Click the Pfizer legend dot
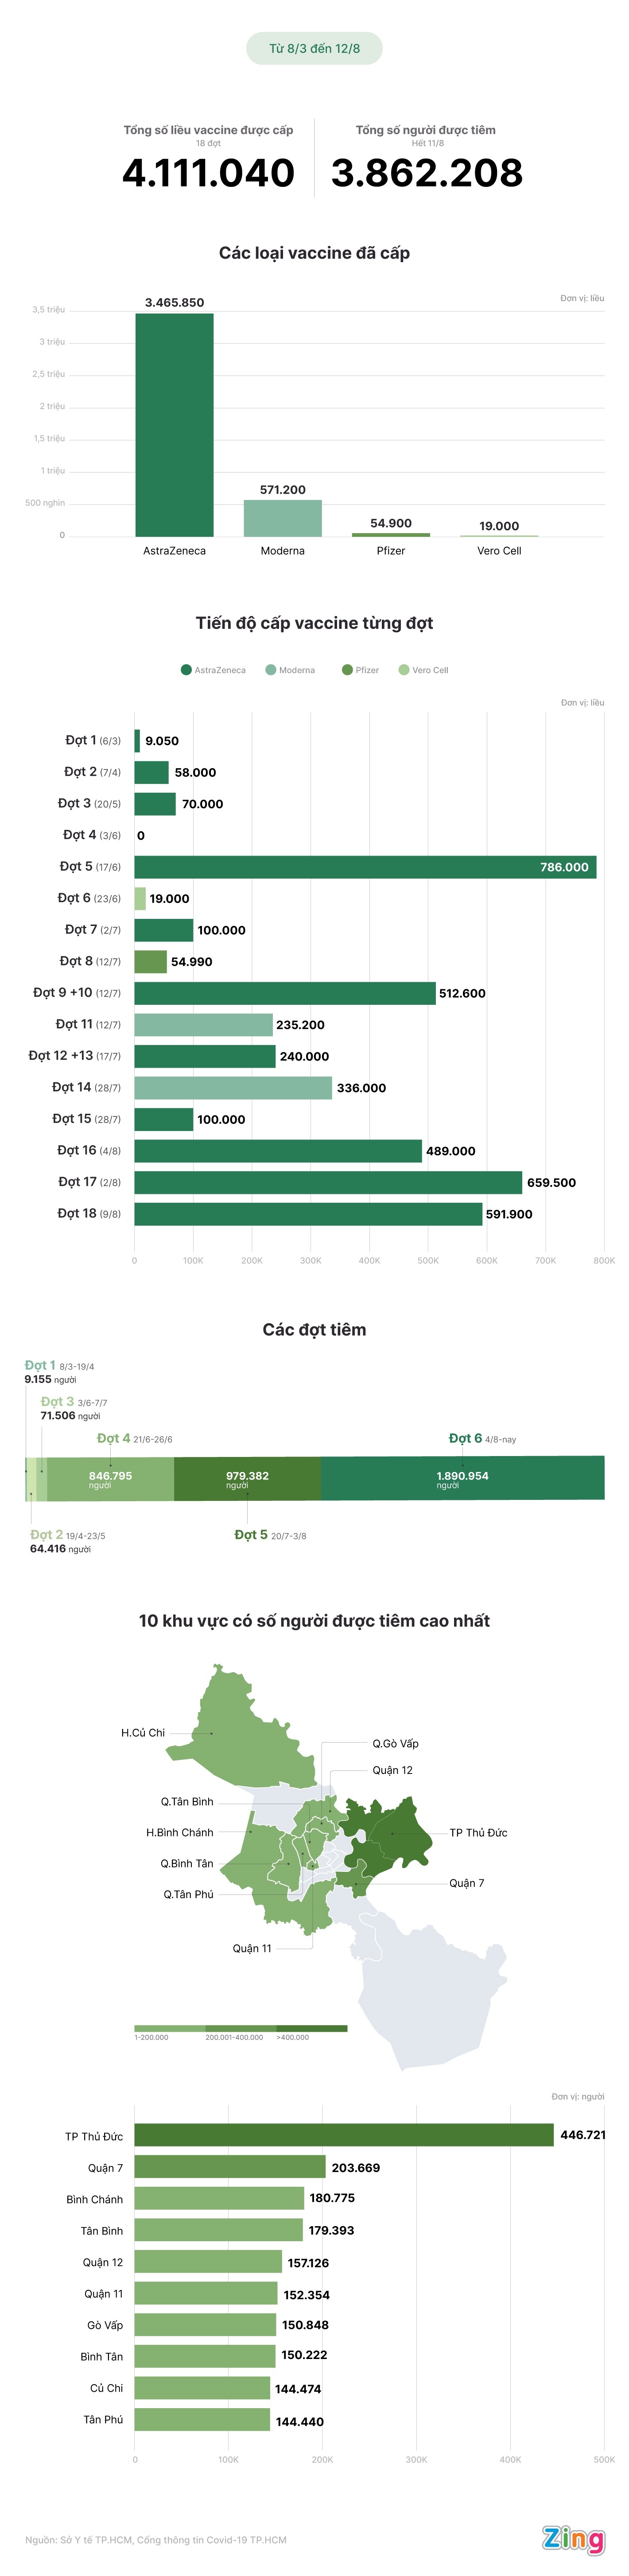 [x=347, y=670]
